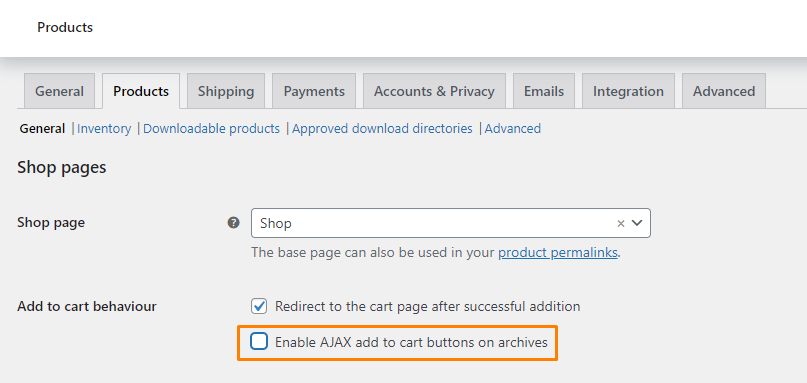Image resolution: width=807 pixels, height=383 pixels.
Task: Open the Shop page select box
Action: coord(451,223)
